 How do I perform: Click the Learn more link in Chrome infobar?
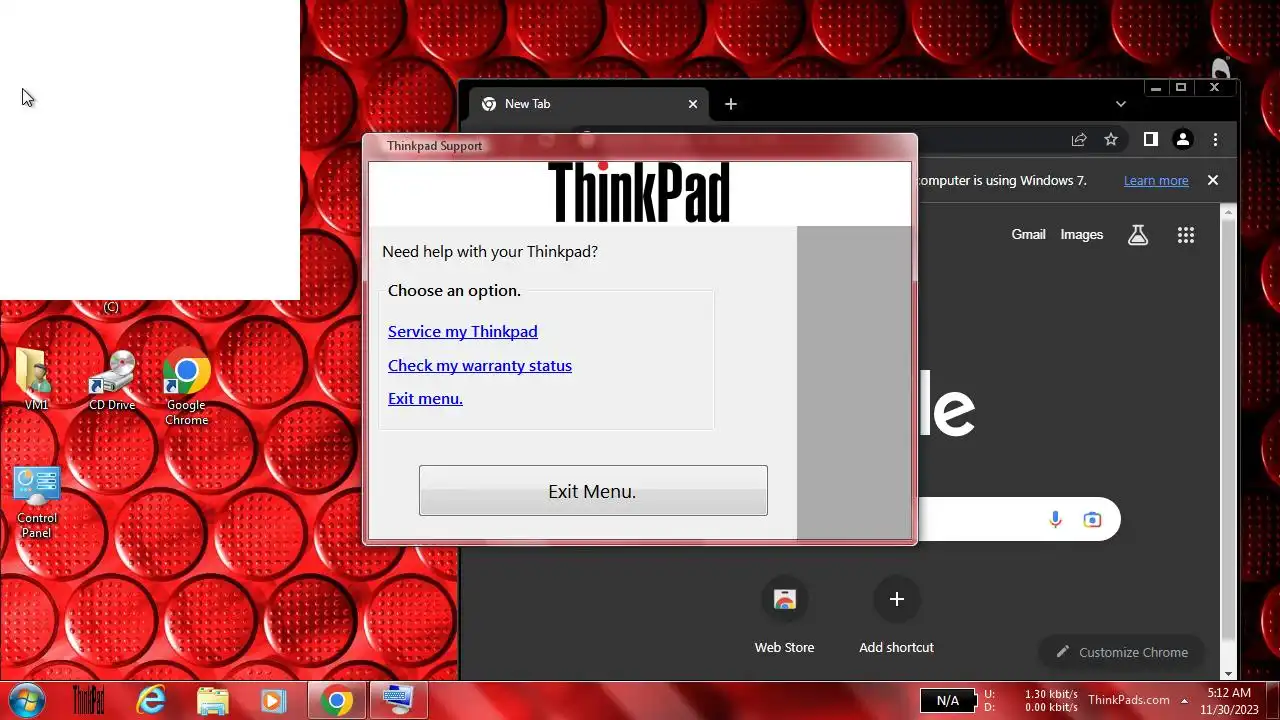[x=1156, y=181]
